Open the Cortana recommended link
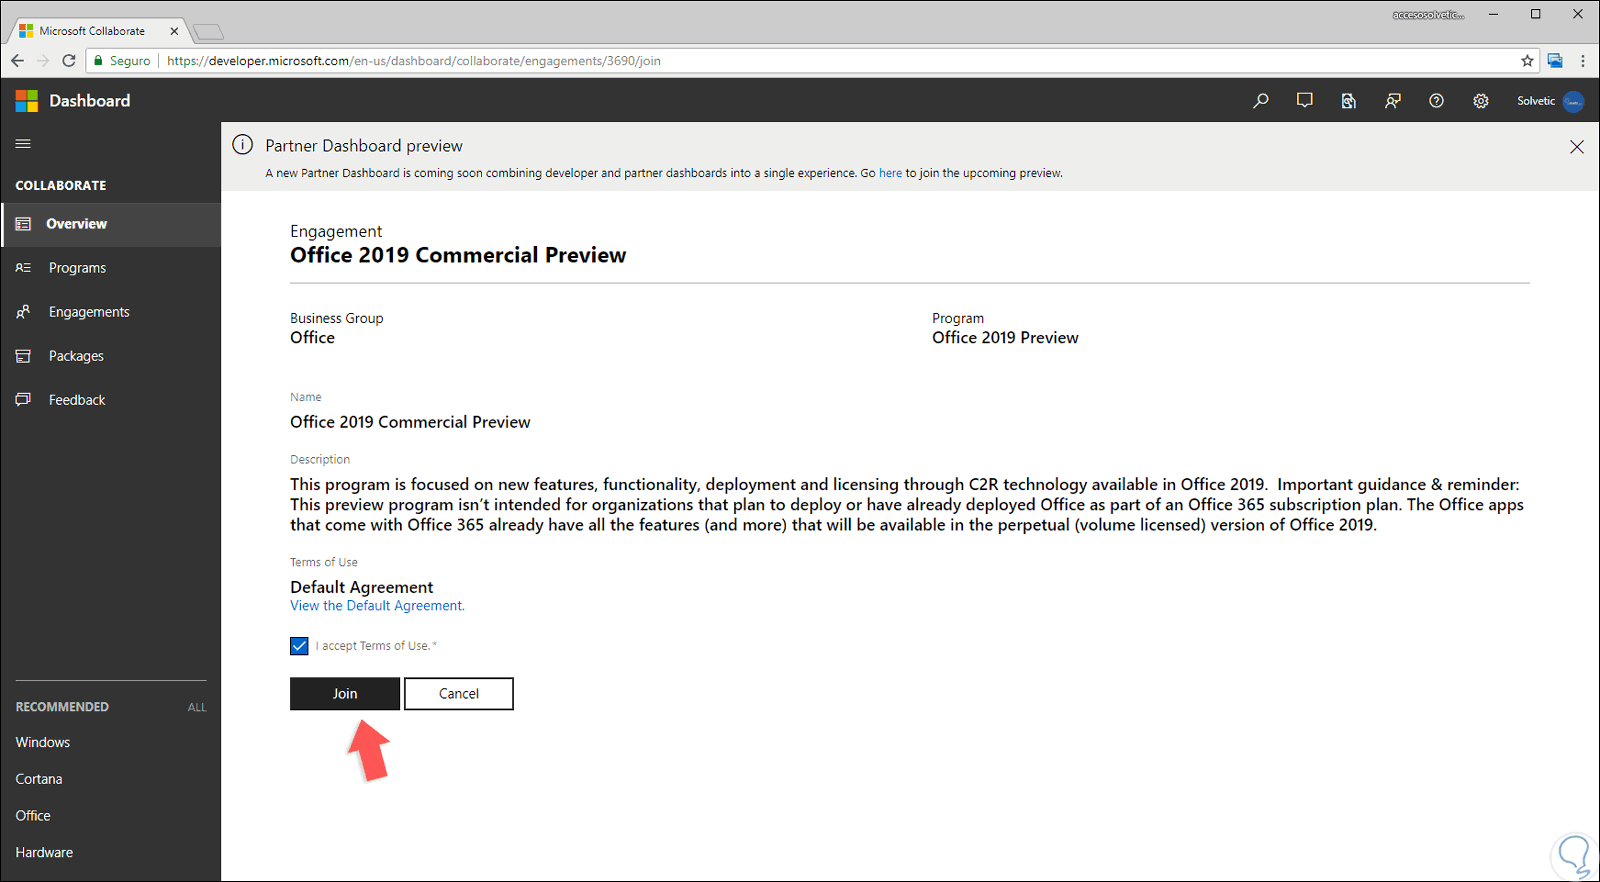The image size is (1600, 882). (39, 779)
